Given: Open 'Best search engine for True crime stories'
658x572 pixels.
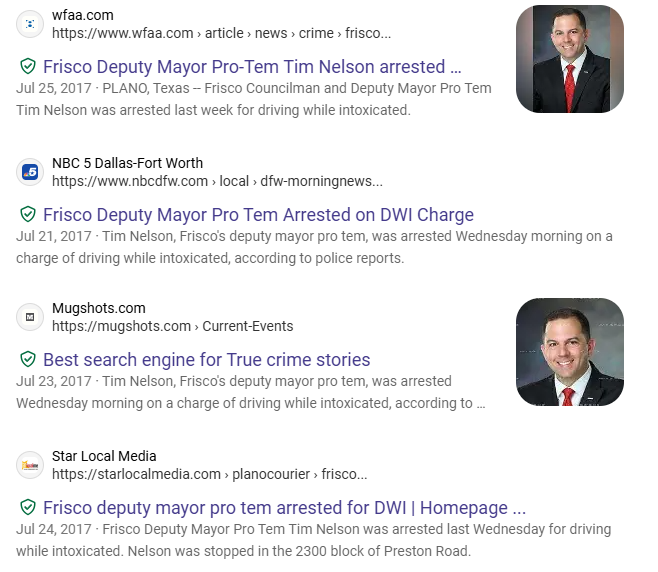Looking at the screenshot, I should point(206,360).
